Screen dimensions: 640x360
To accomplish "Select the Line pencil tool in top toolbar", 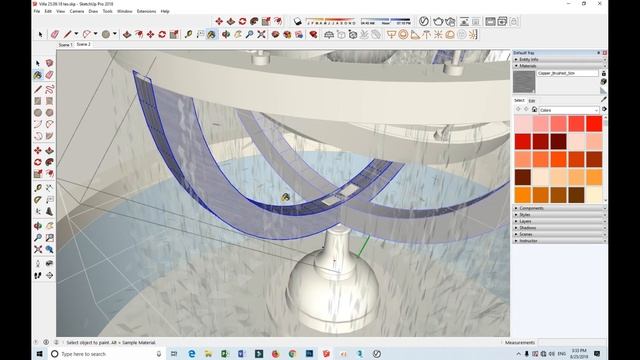I will pos(67,35).
